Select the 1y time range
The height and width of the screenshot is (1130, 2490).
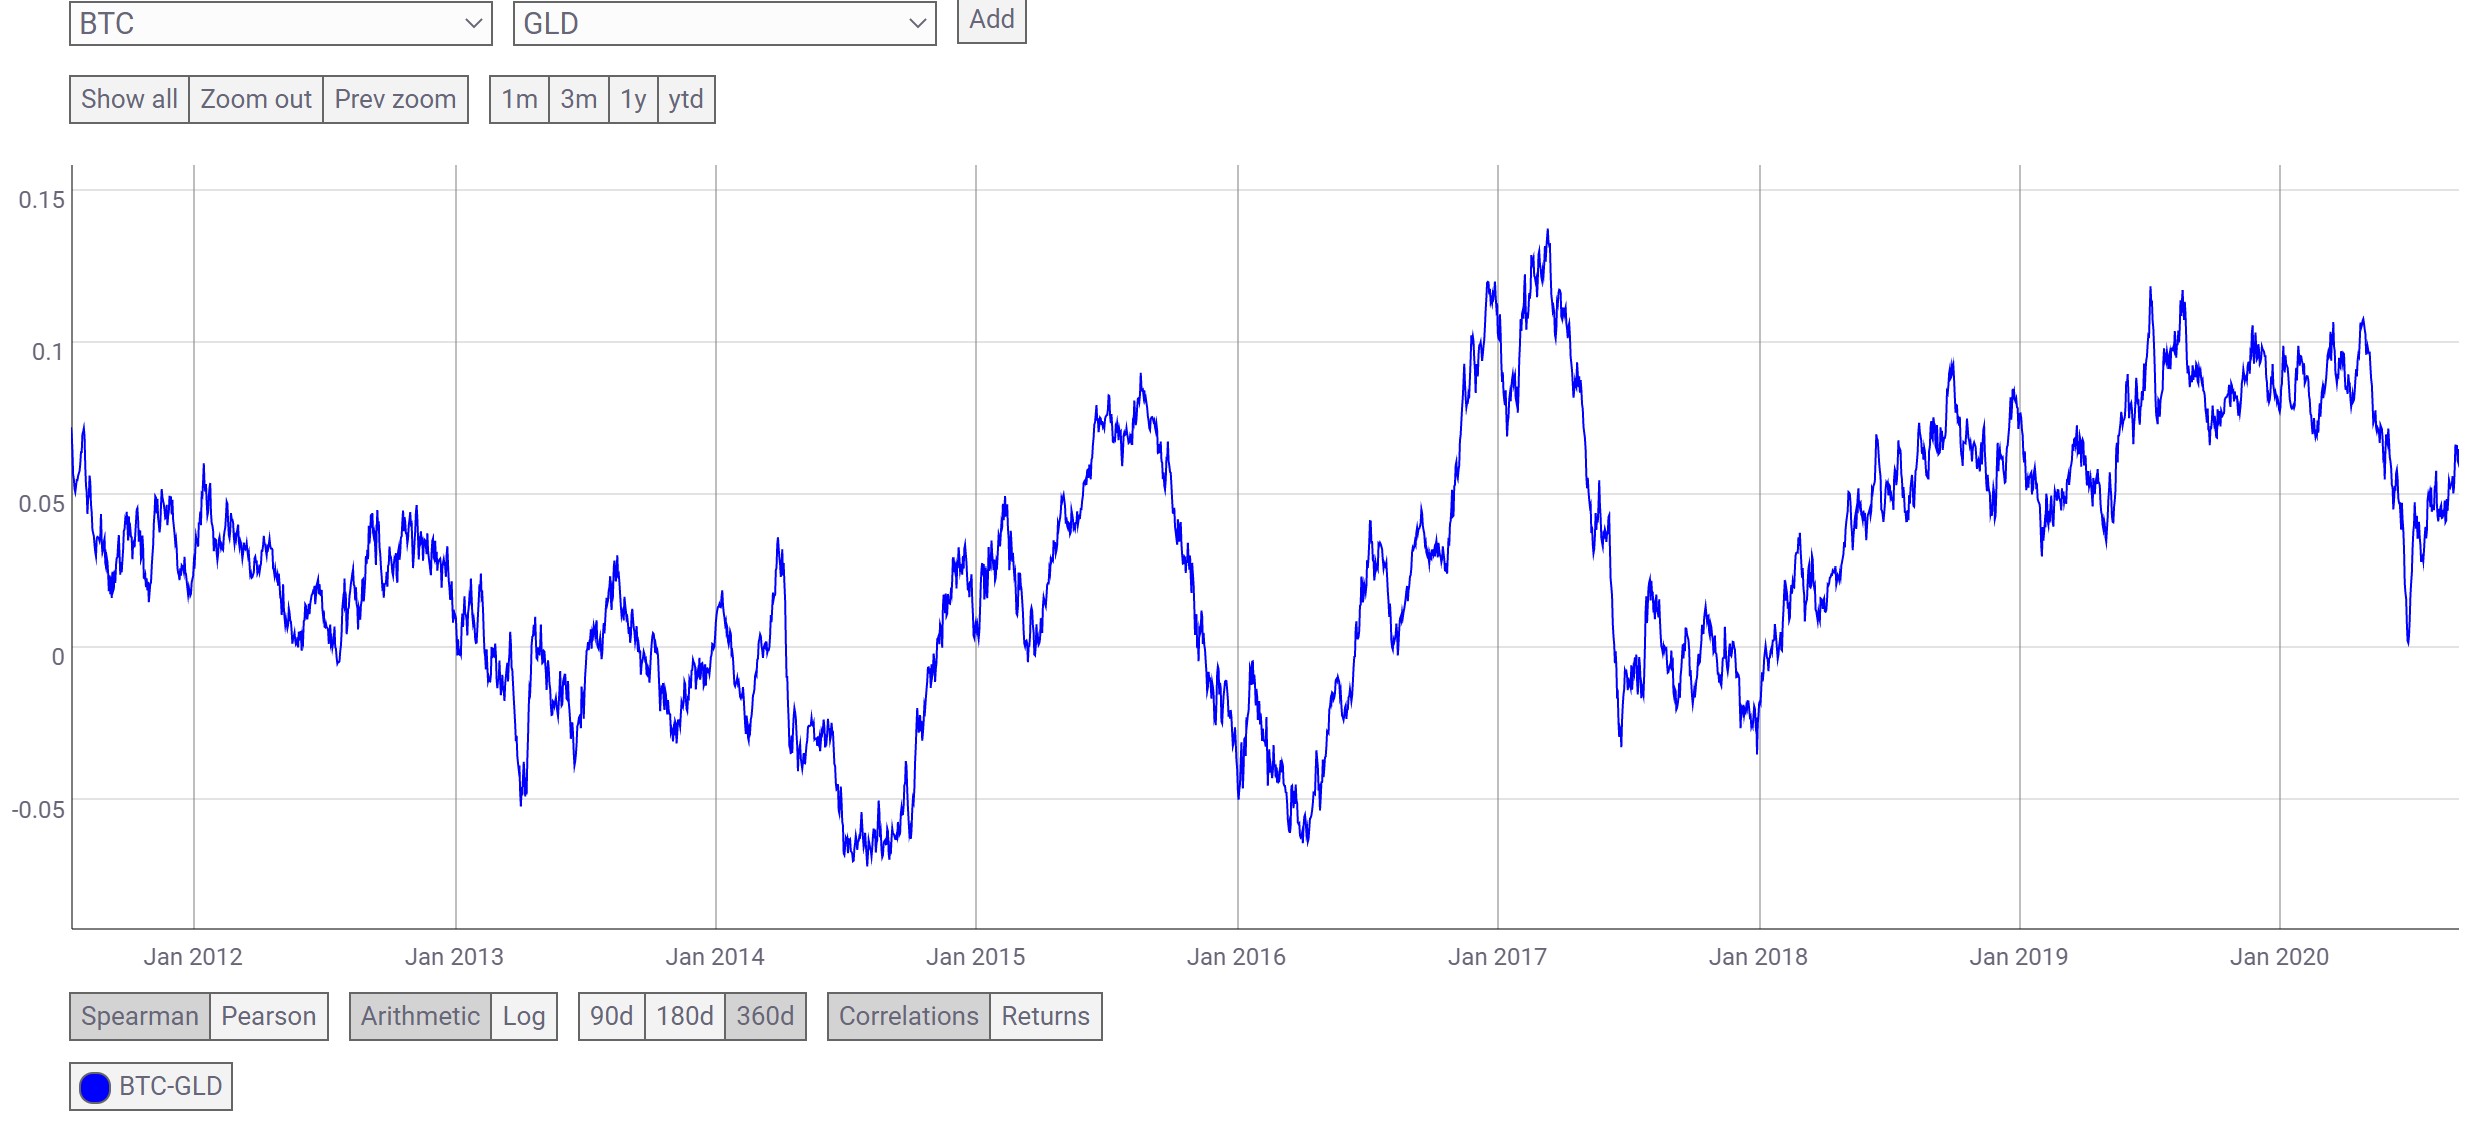[x=632, y=100]
